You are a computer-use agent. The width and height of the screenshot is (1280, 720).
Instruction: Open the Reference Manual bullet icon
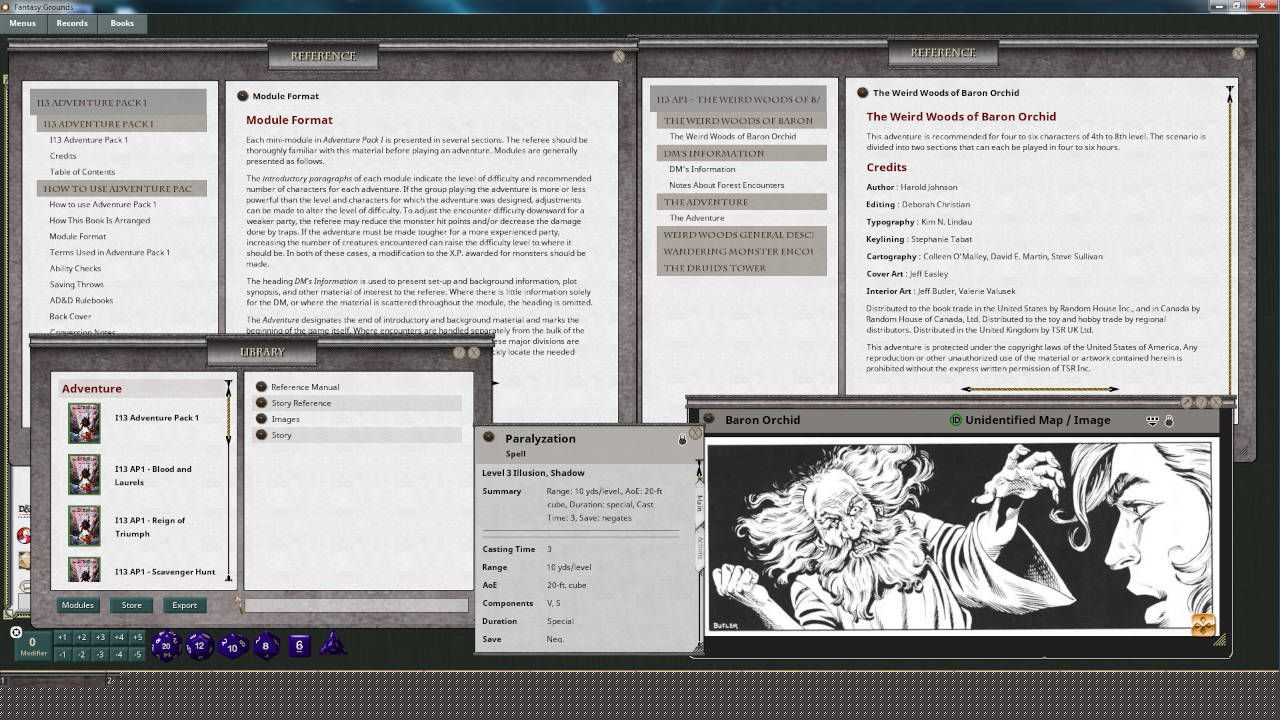[x=261, y=387]
